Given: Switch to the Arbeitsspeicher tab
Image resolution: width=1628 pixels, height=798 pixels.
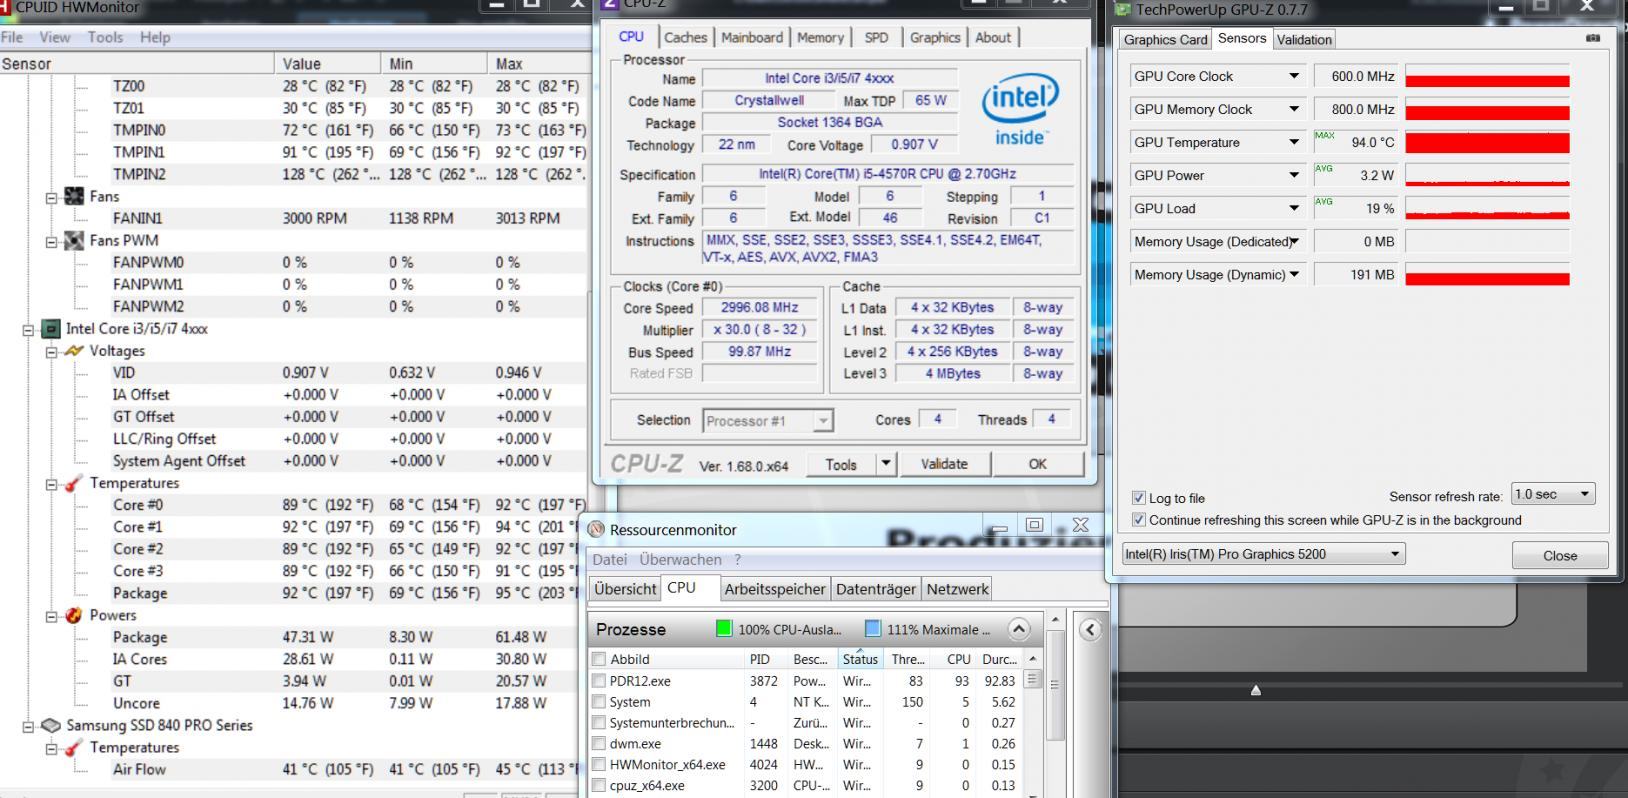Looking at the screenshot, I should click(775, 589).
